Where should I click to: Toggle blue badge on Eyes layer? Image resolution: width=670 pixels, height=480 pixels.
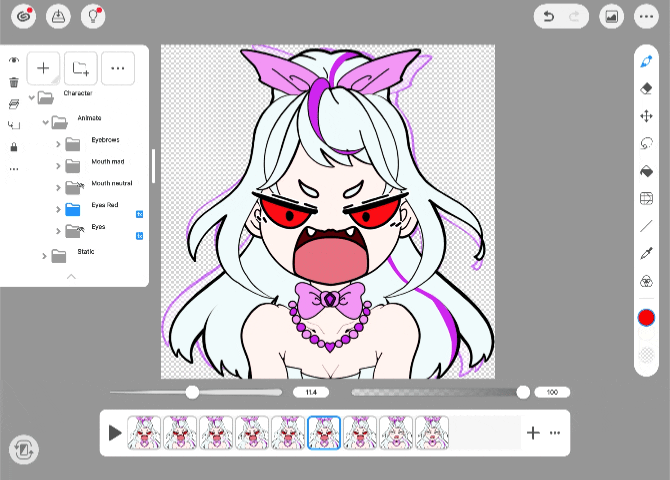139,236
